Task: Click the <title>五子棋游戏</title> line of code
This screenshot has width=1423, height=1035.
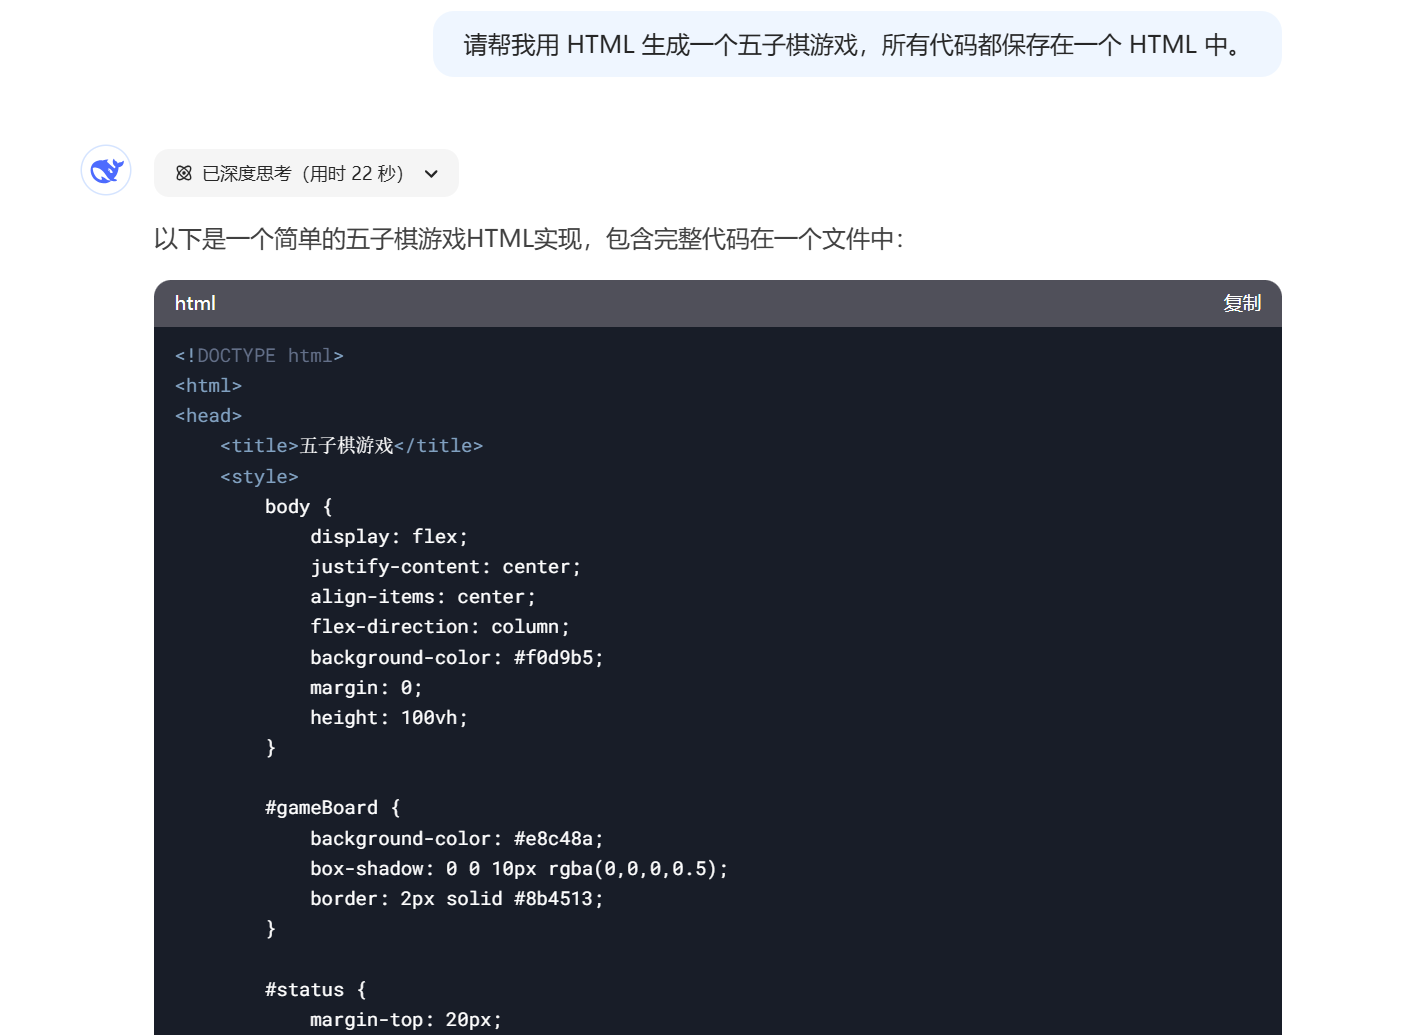Action: pos(351,445)
